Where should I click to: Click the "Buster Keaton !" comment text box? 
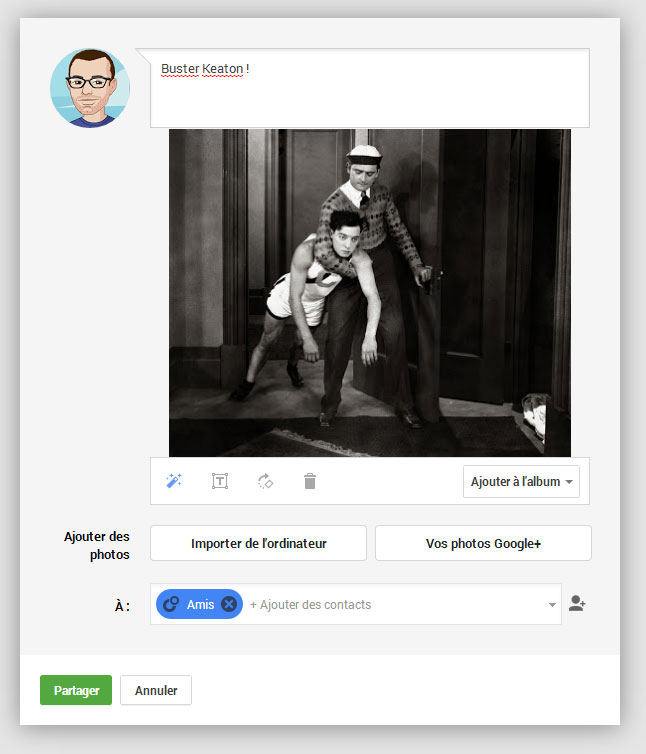pos(369,88)
